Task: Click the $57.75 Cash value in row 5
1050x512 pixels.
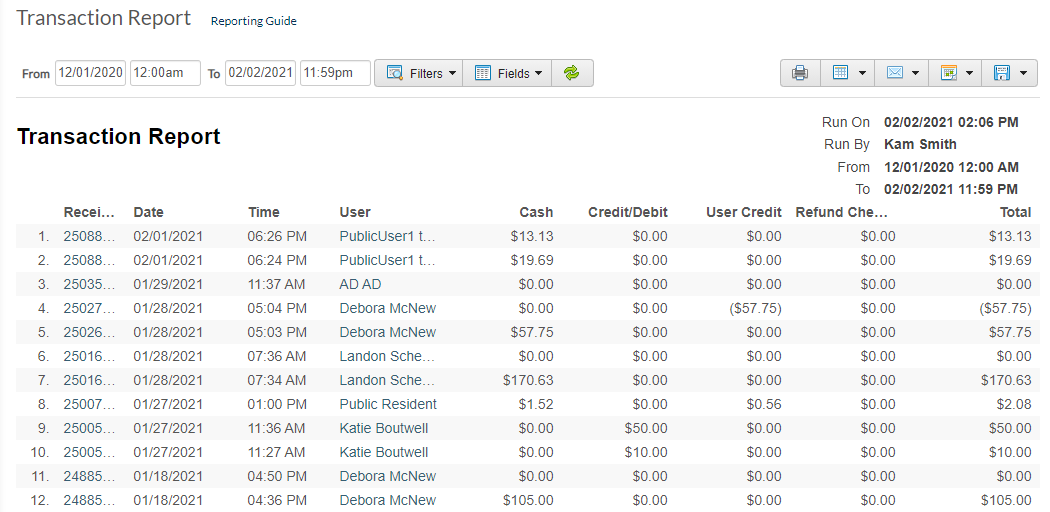Action: point(532,333)
